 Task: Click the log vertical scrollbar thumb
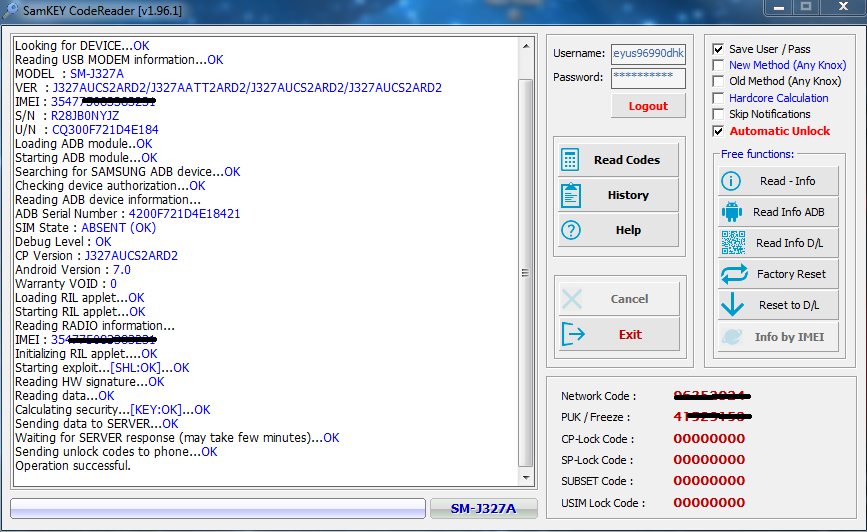click(526, 273)
